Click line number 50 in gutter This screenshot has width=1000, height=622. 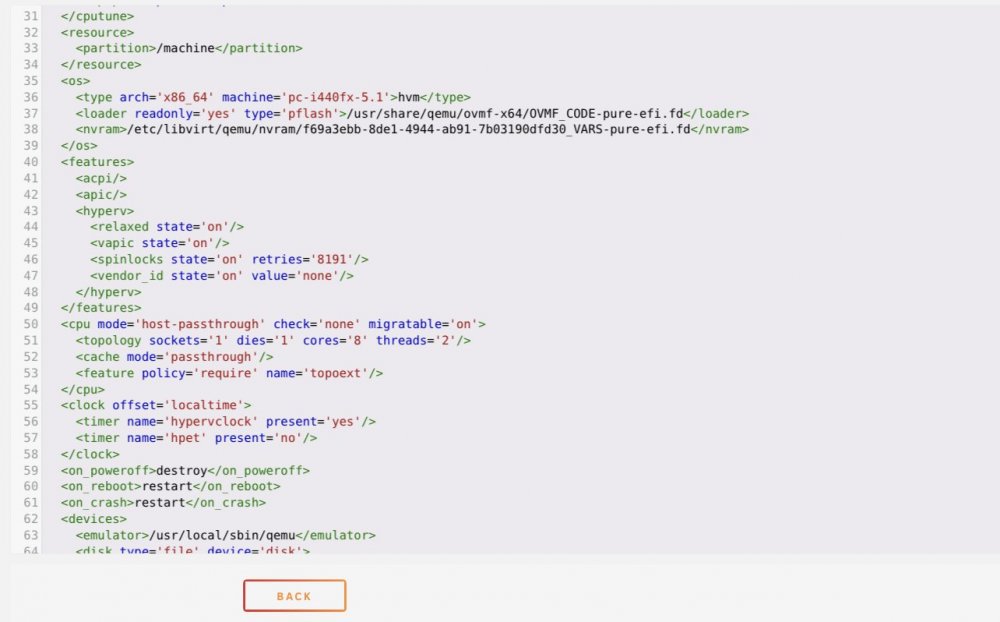(x=31, y=324)
